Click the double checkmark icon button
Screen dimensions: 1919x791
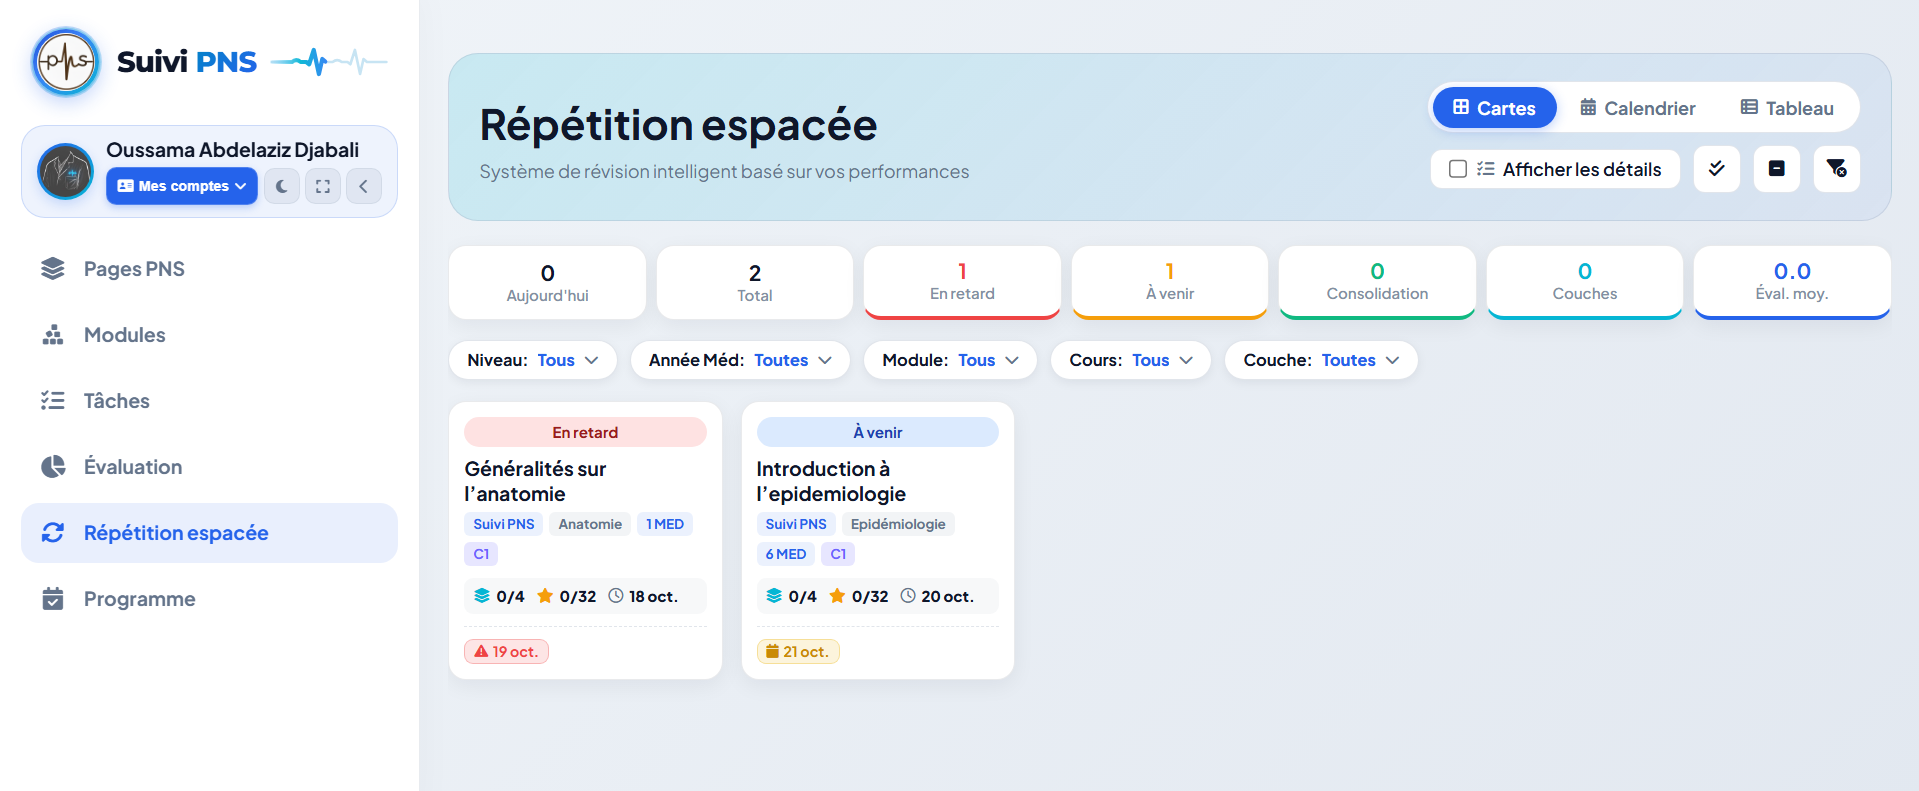coord(1717,169)
